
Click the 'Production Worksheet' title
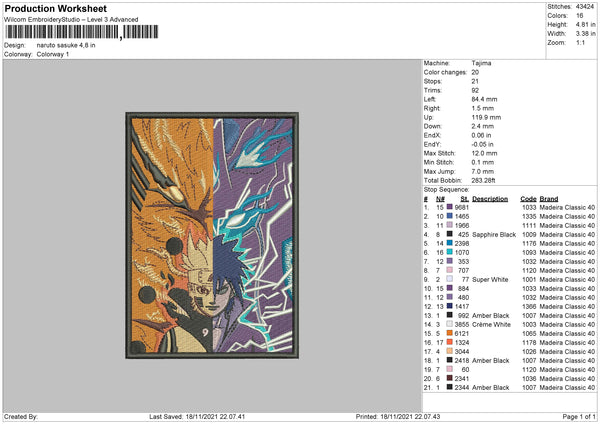[x=55, y=8]
